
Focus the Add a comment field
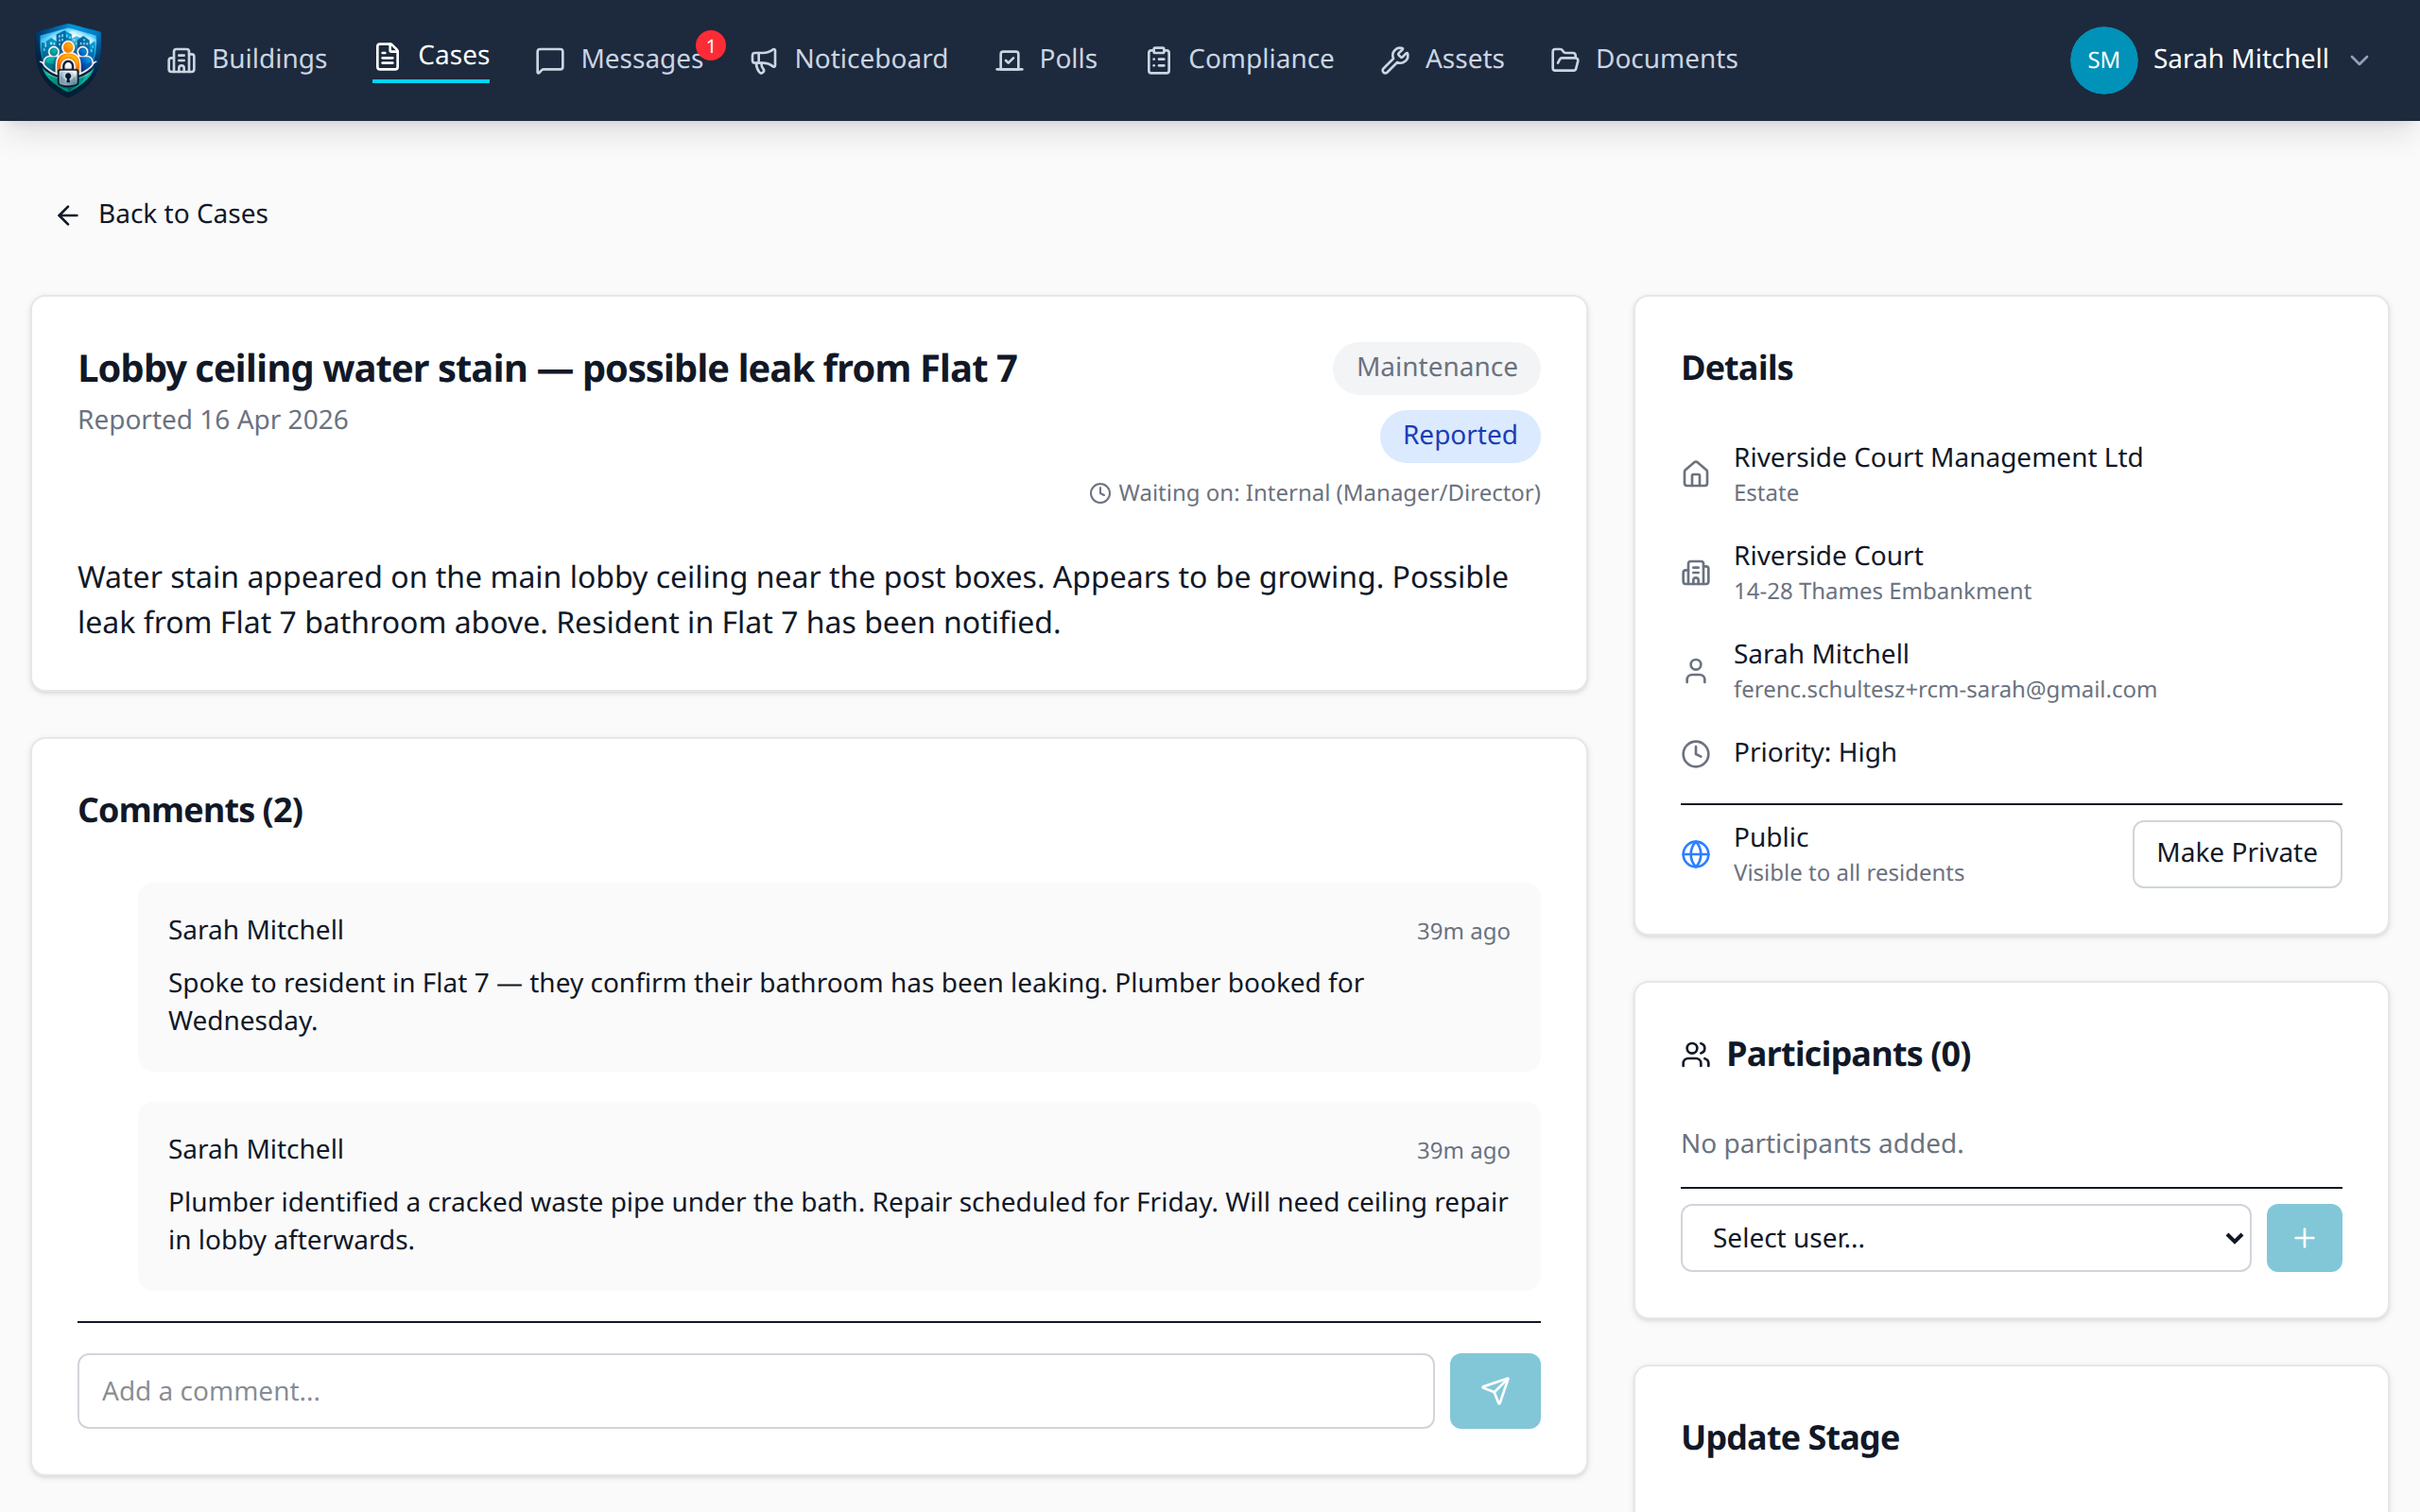(755, 1390)
